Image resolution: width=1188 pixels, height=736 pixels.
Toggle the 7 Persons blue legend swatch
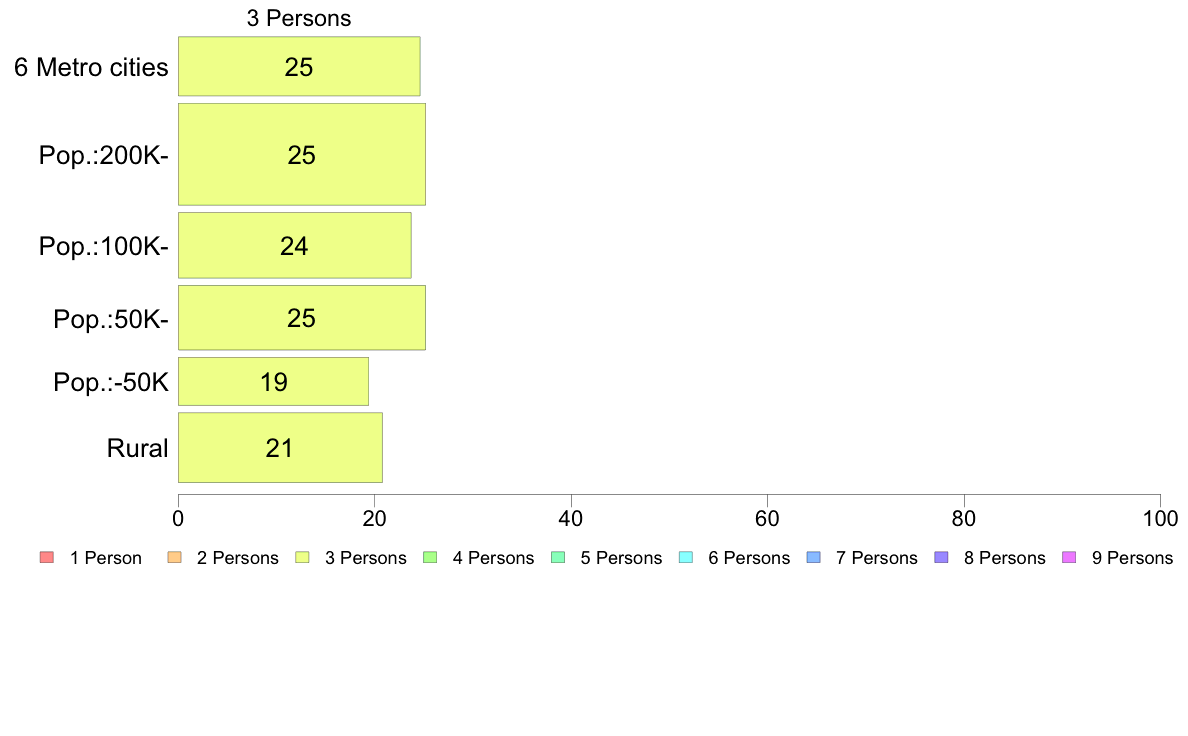(813, 557)
